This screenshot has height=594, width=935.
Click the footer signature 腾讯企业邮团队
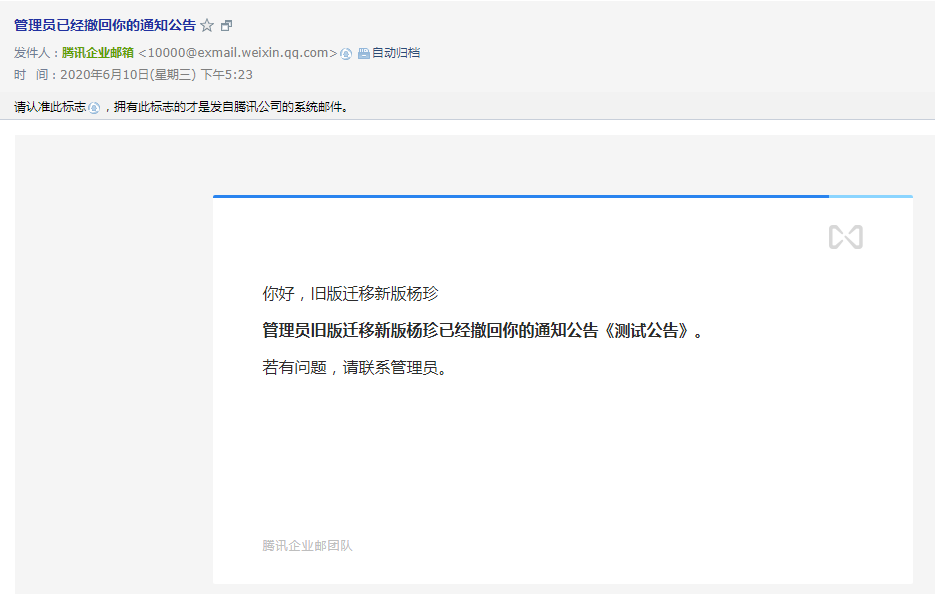coord(307,545)
